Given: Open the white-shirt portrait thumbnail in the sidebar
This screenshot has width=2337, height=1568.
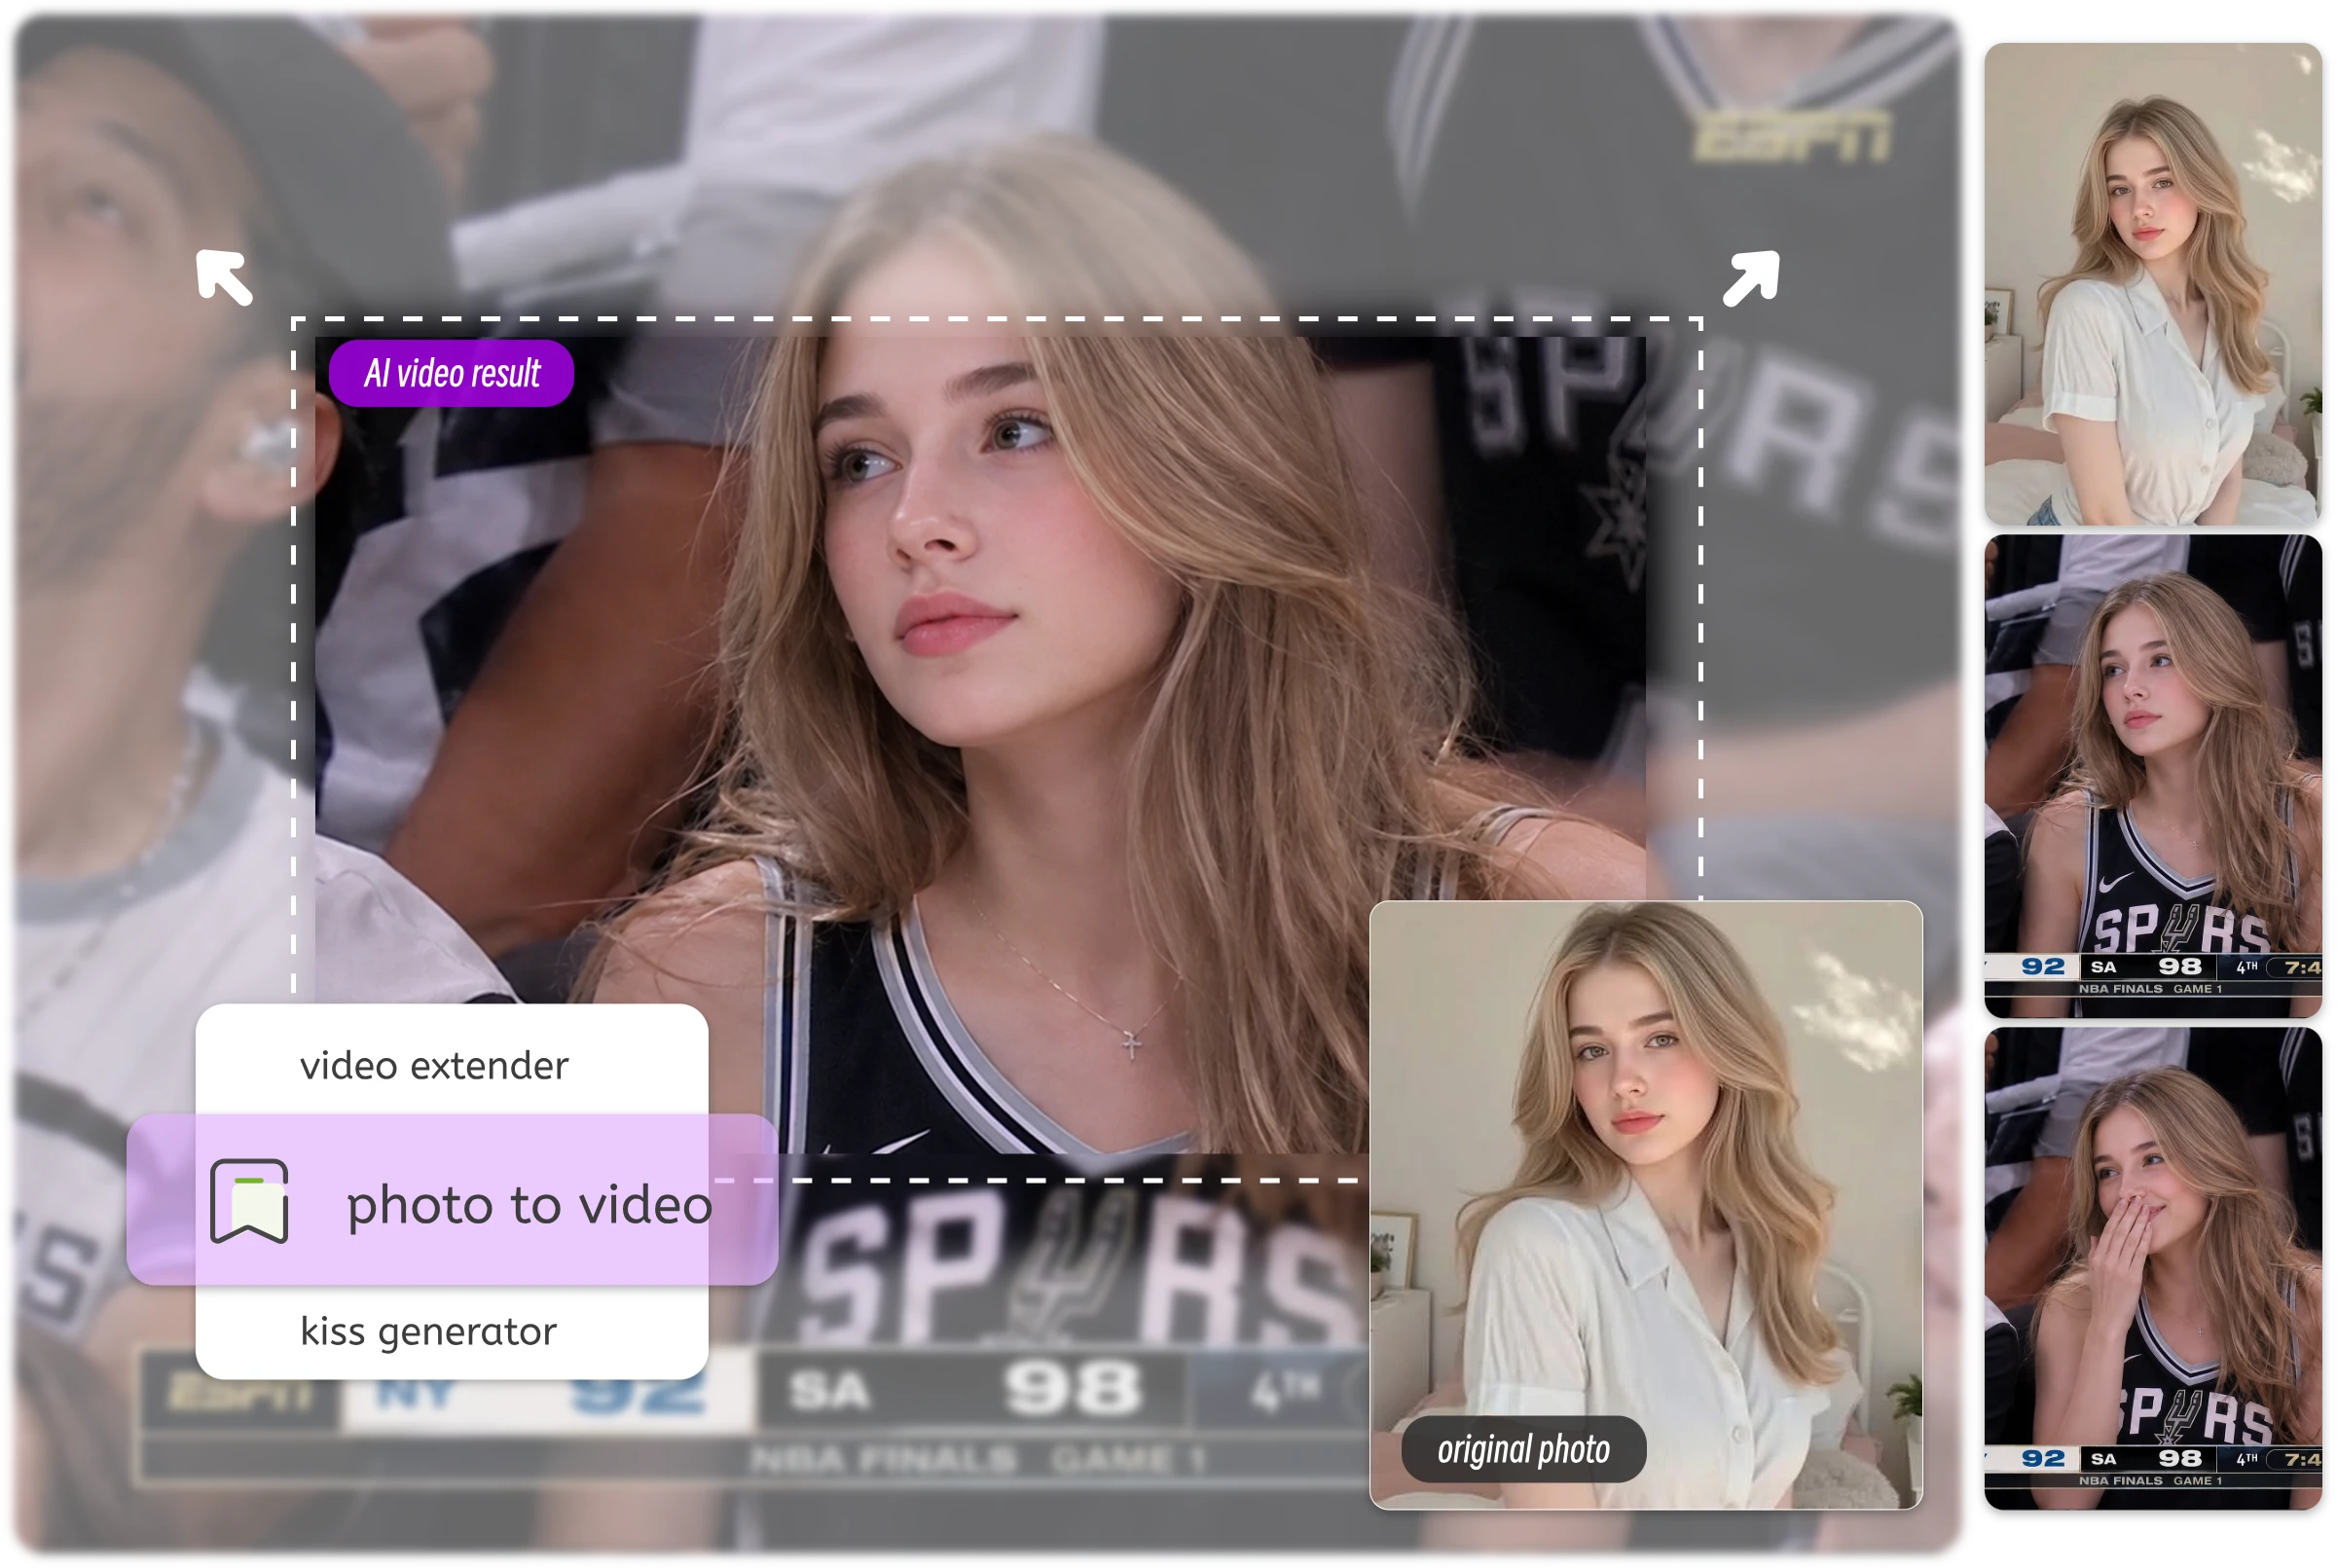Looking at the screenshot, I should pos(2153,284).
